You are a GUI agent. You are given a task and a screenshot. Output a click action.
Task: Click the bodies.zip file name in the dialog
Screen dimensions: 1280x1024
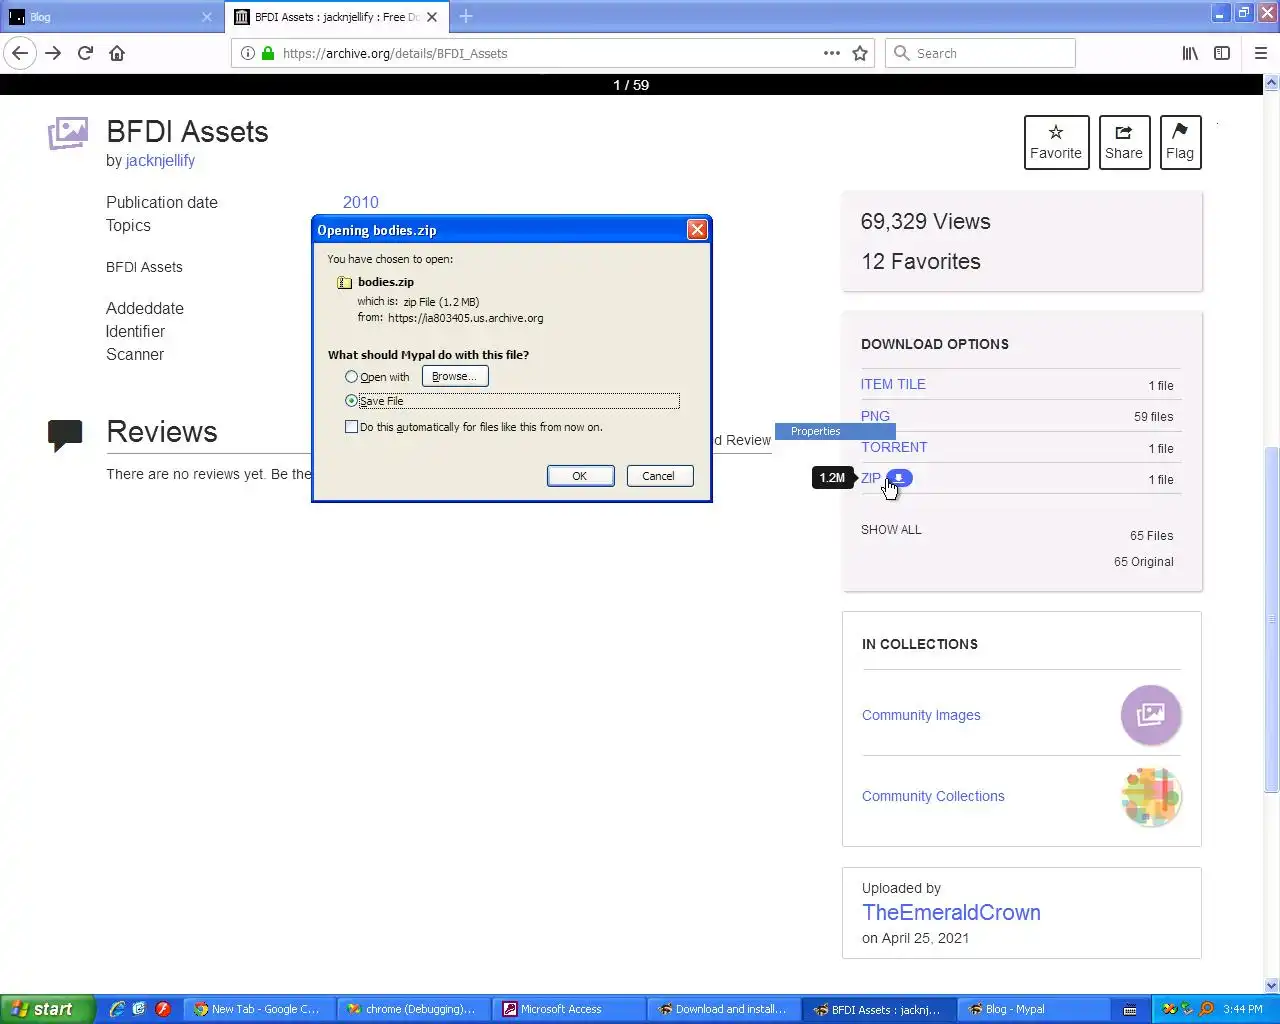click(x=386, y=282)
